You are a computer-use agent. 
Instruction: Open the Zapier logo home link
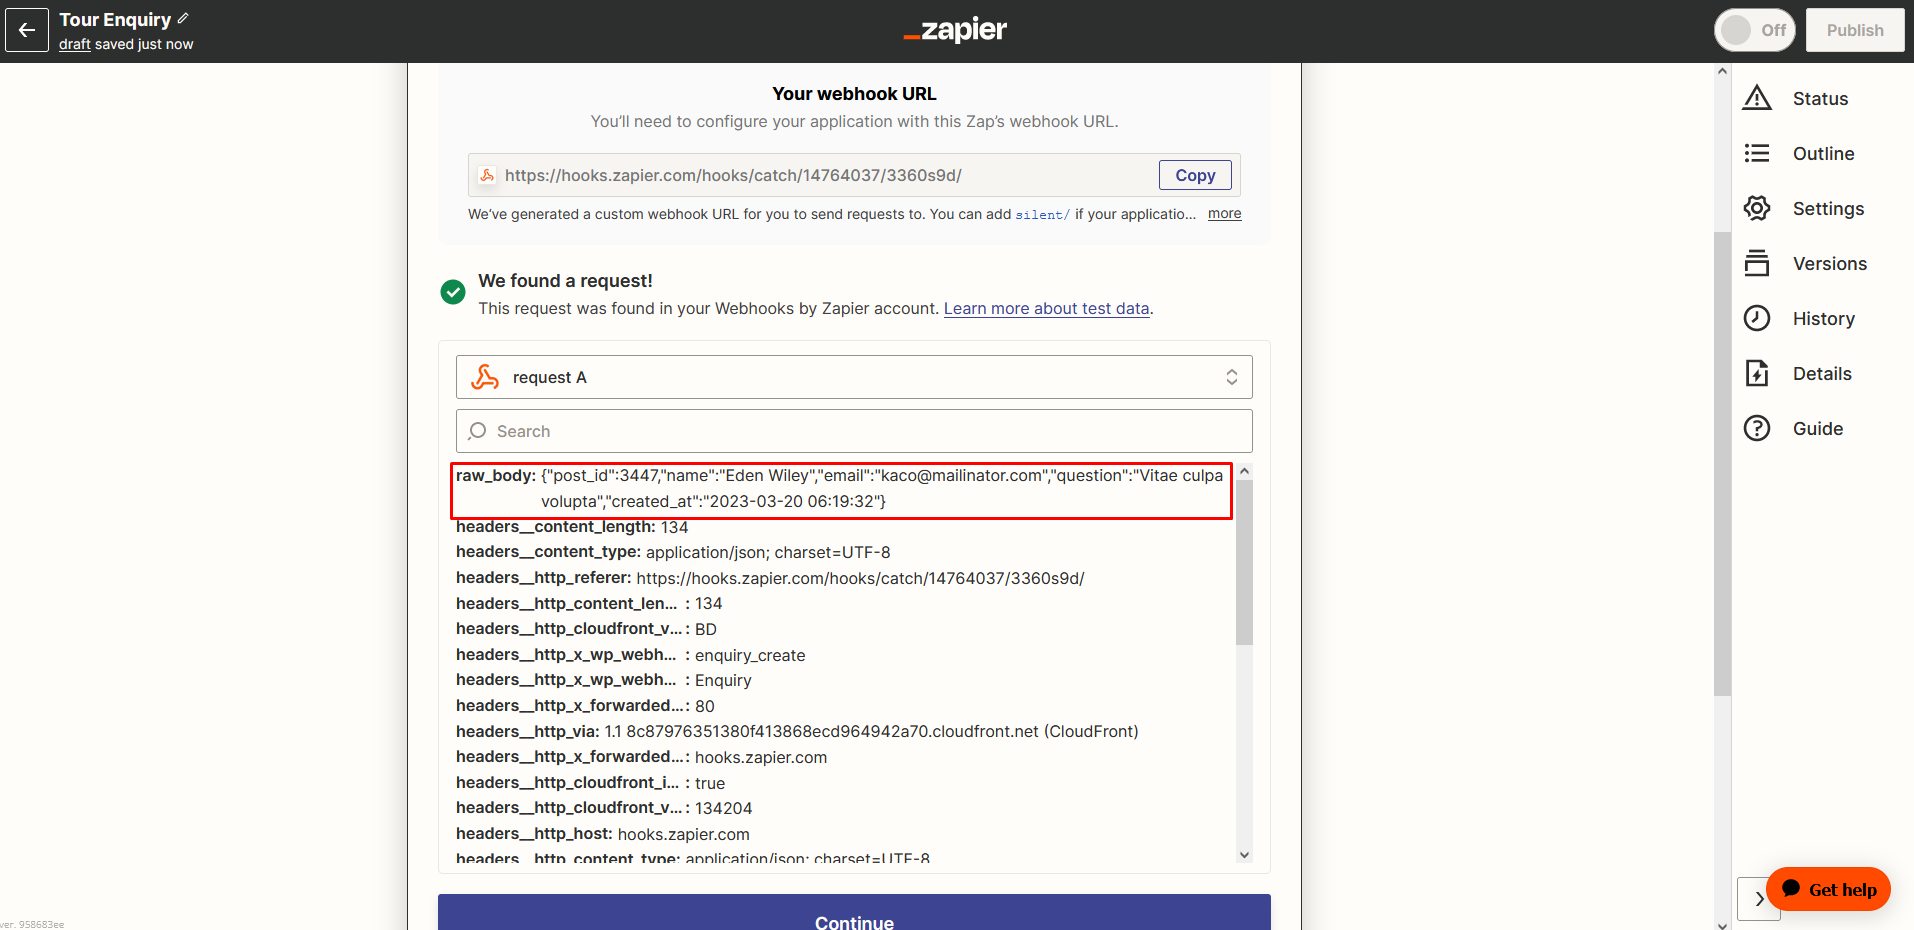tap(955, 30)
